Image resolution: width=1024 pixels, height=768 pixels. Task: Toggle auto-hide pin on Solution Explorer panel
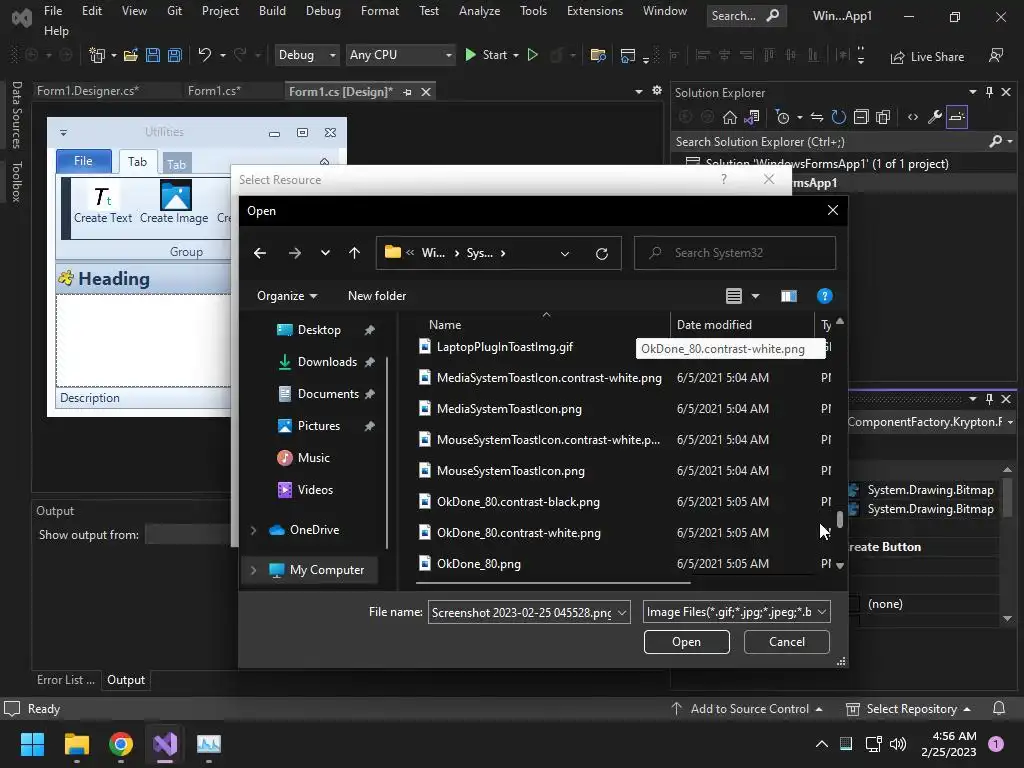click(989, 92)
